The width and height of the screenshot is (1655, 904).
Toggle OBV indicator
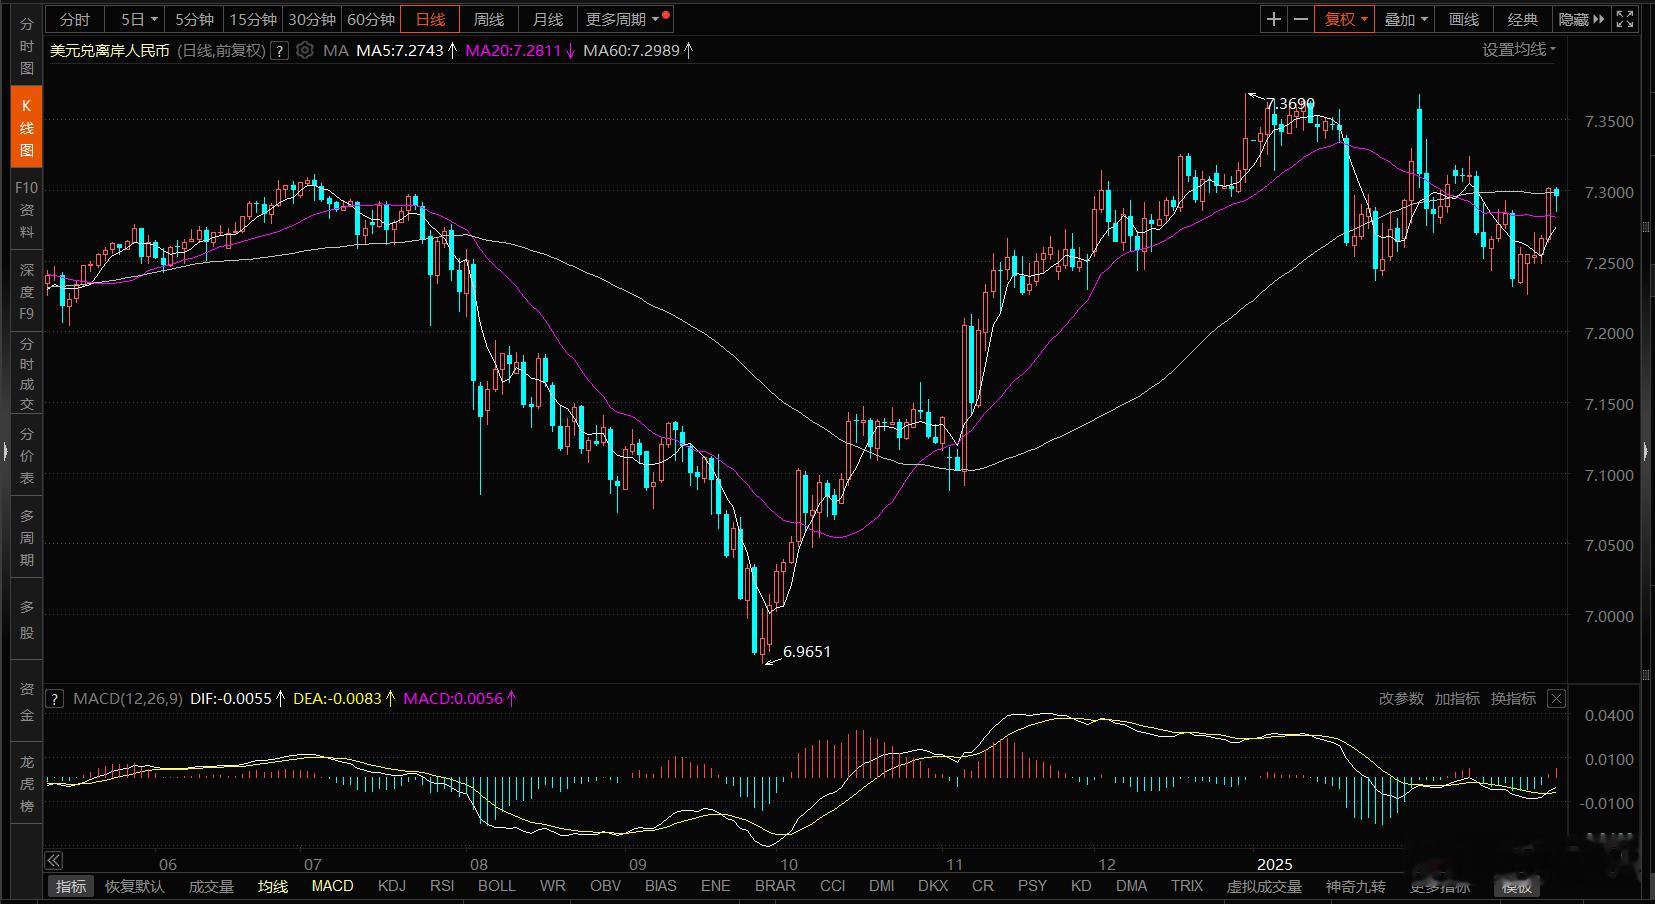pyautogui.click(x=606, y=886)
